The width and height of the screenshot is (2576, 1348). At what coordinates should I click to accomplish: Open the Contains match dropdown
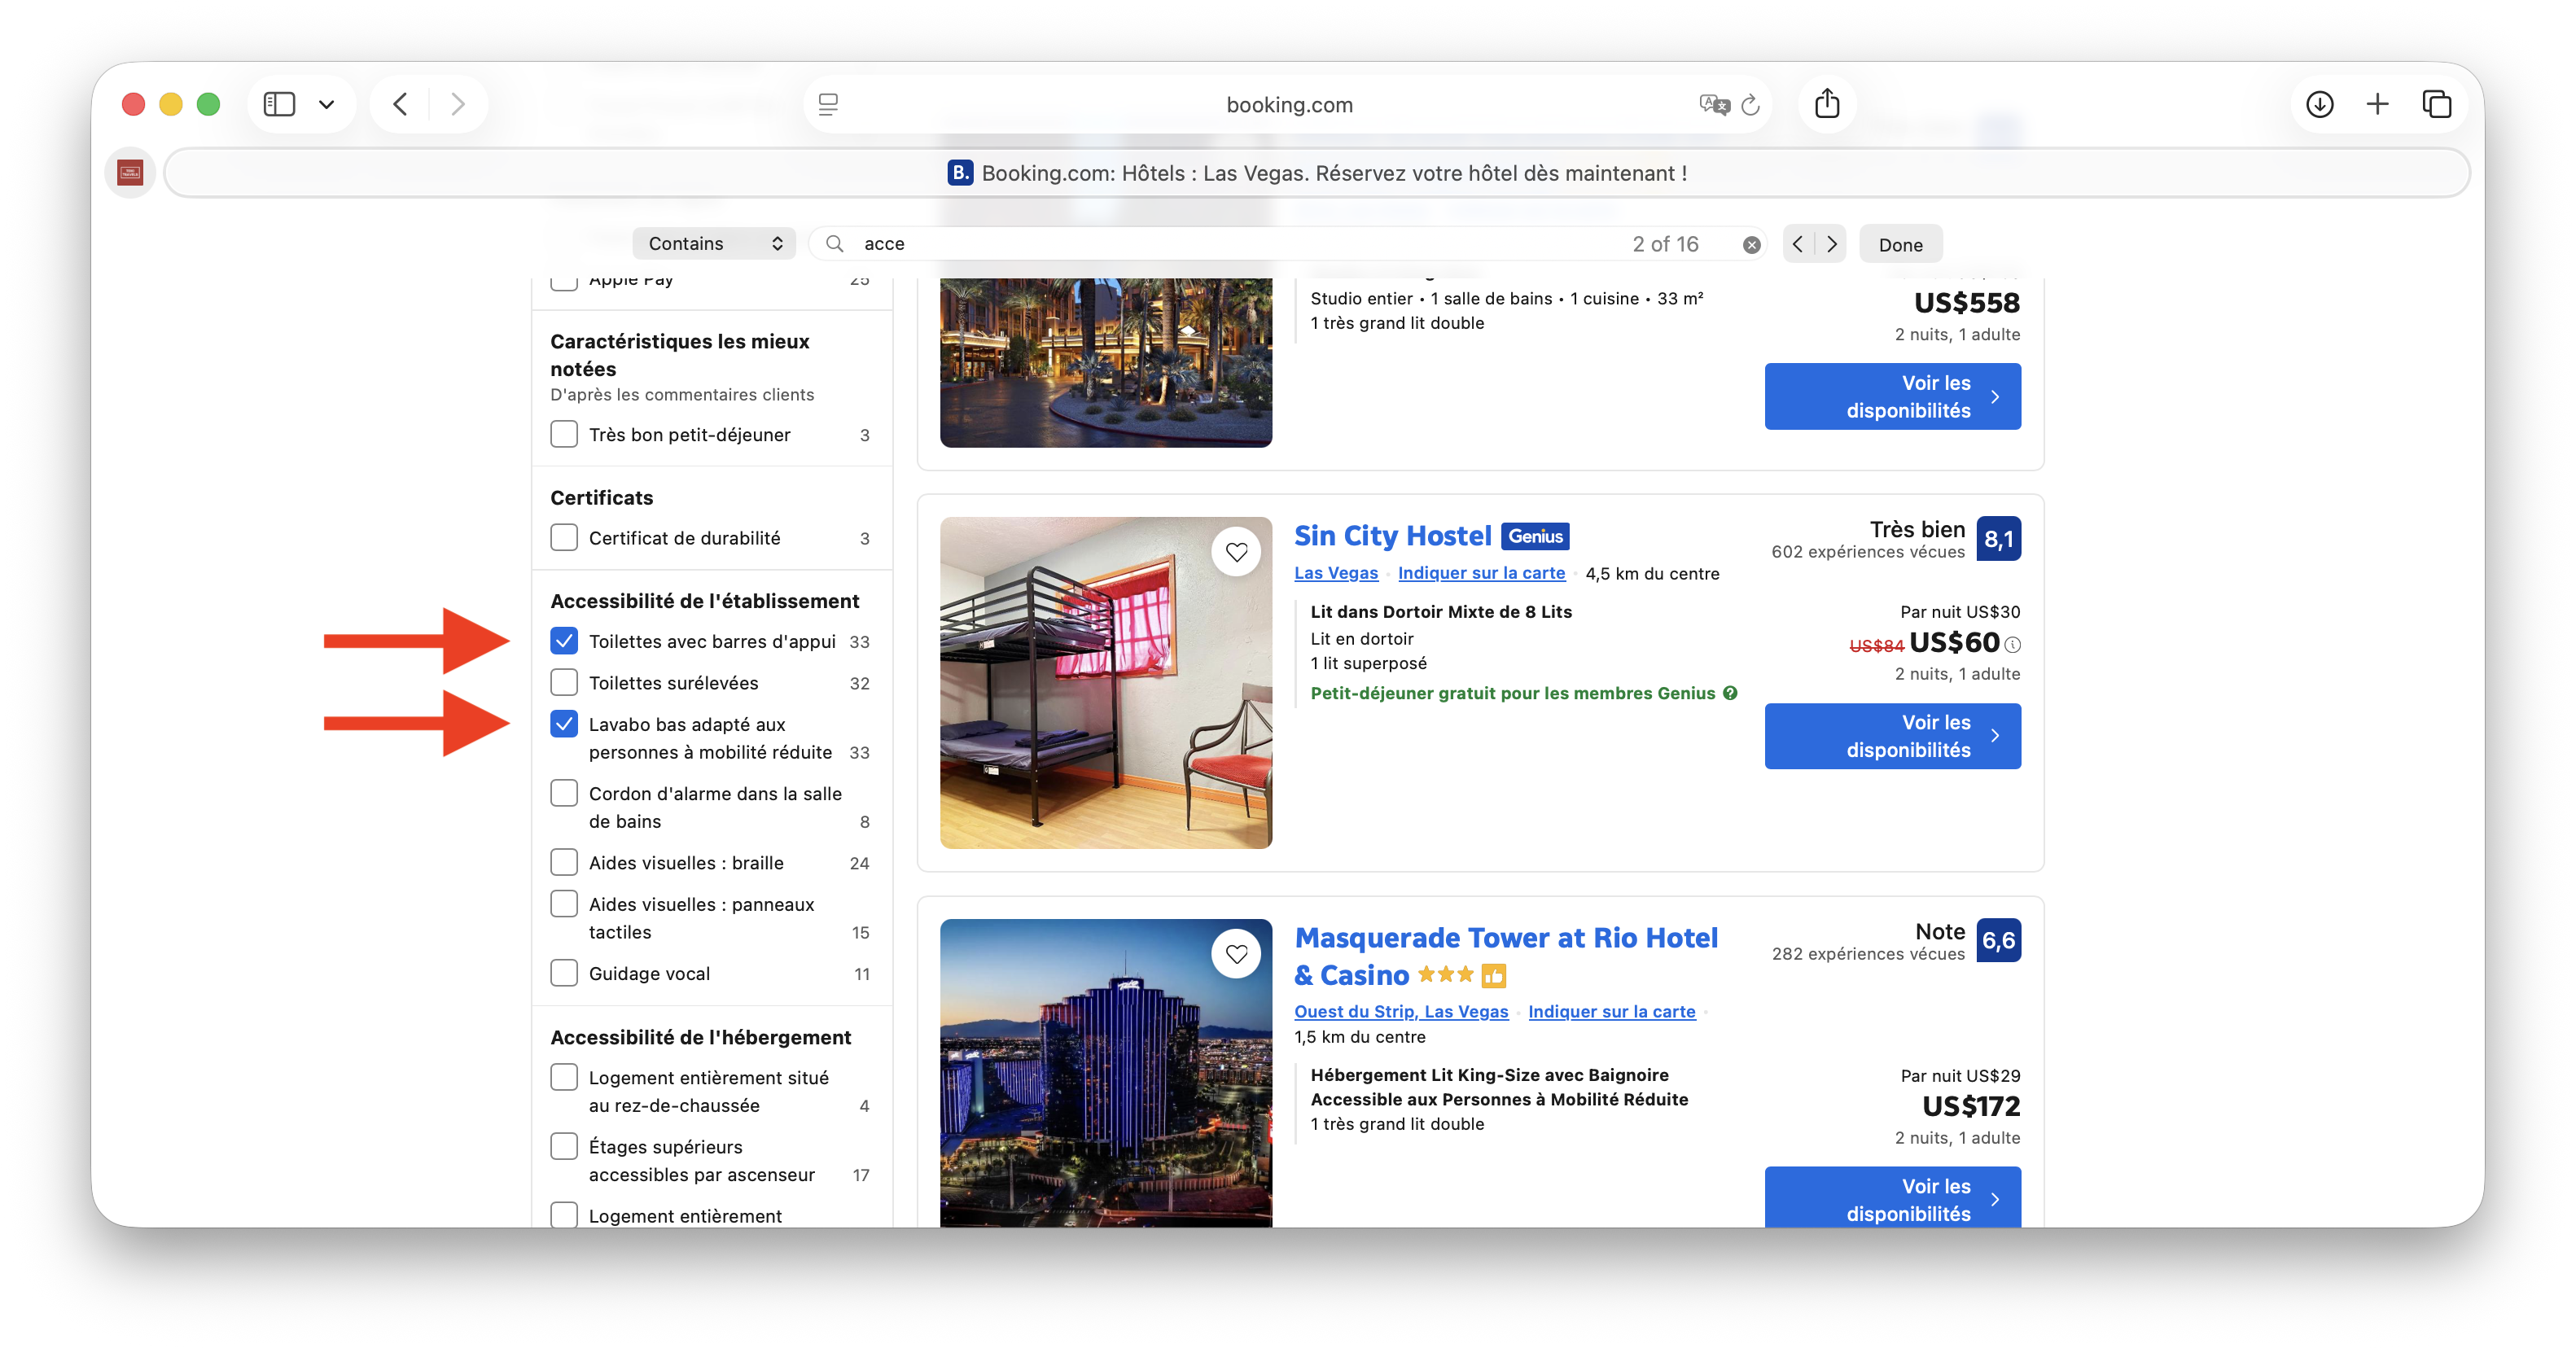pos(714,244)
